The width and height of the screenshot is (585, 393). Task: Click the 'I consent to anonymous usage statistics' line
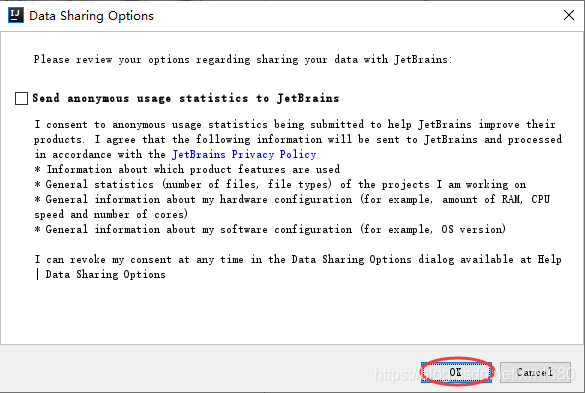pos(295,125)
